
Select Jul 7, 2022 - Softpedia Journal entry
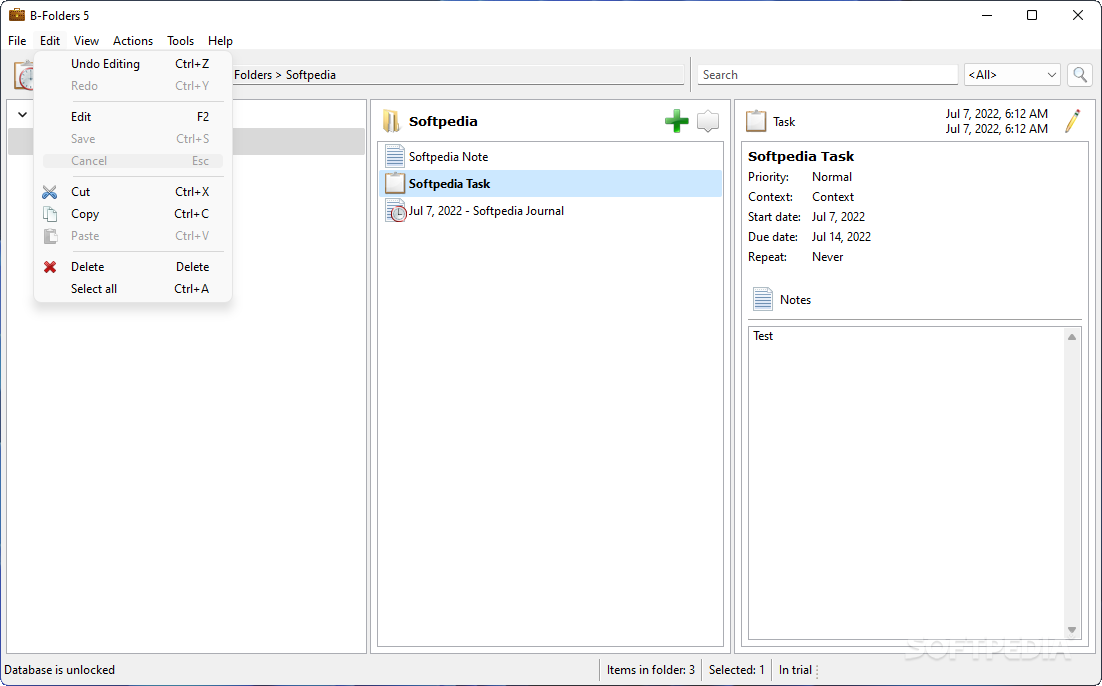click(550, 211)
